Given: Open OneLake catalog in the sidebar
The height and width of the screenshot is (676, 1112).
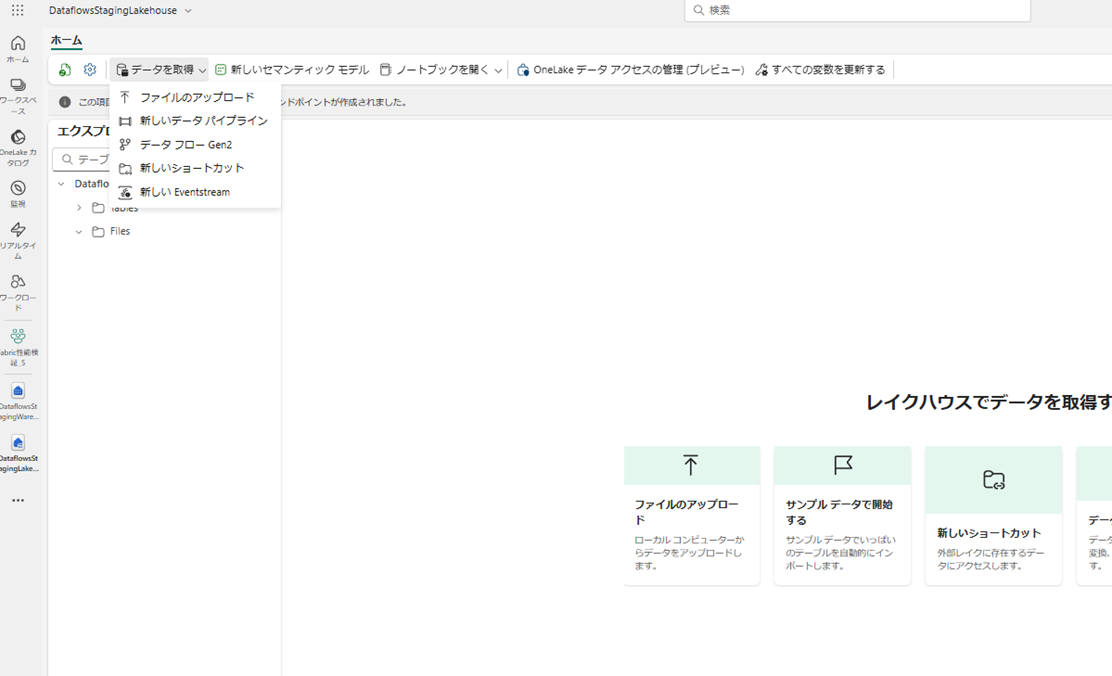Looking at the screenshot, I should 18,148.
